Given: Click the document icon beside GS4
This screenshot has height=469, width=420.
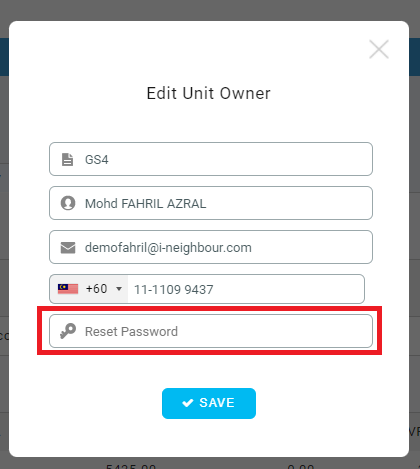Looking at the screenshot, I should point(68,160).
